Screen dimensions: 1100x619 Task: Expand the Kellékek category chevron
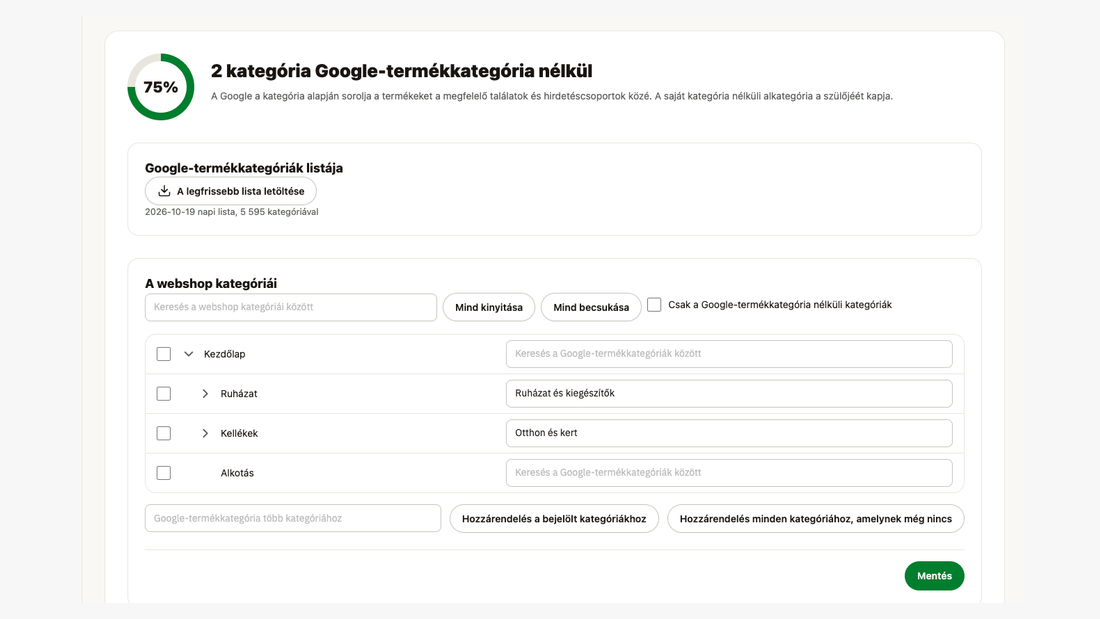click(x=205, y=433)
